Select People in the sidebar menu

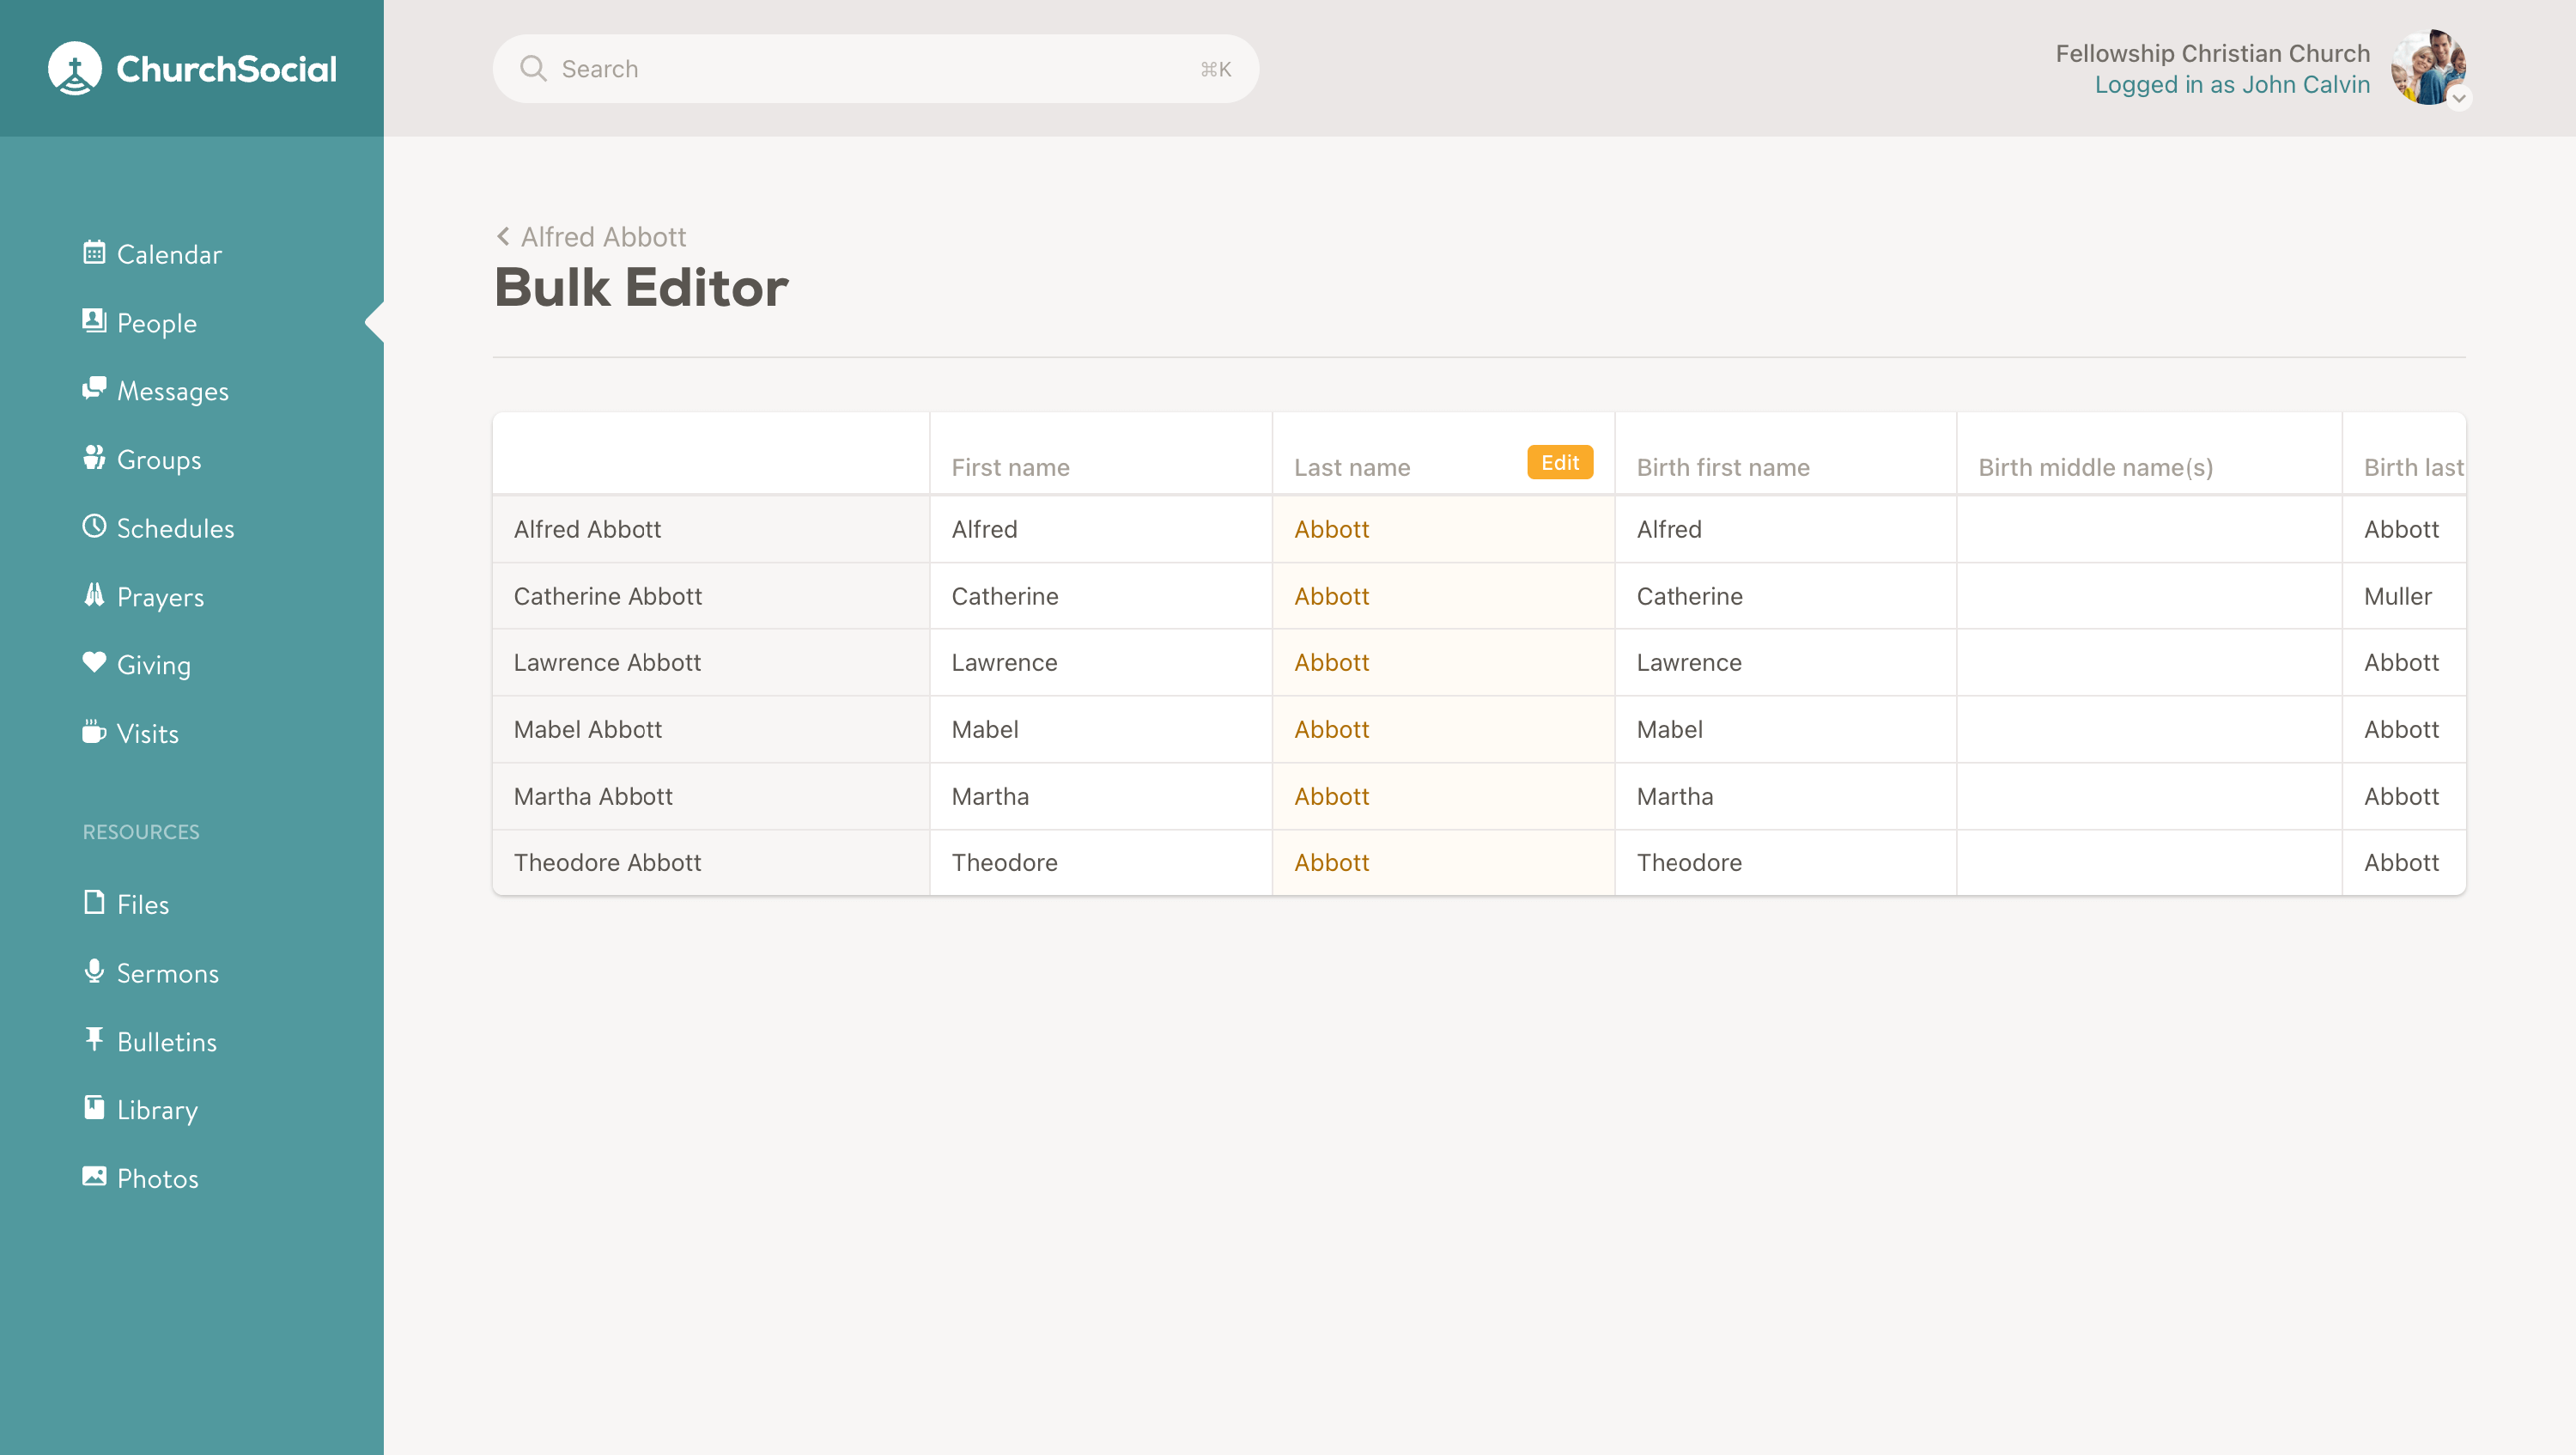tap(156, 323)
